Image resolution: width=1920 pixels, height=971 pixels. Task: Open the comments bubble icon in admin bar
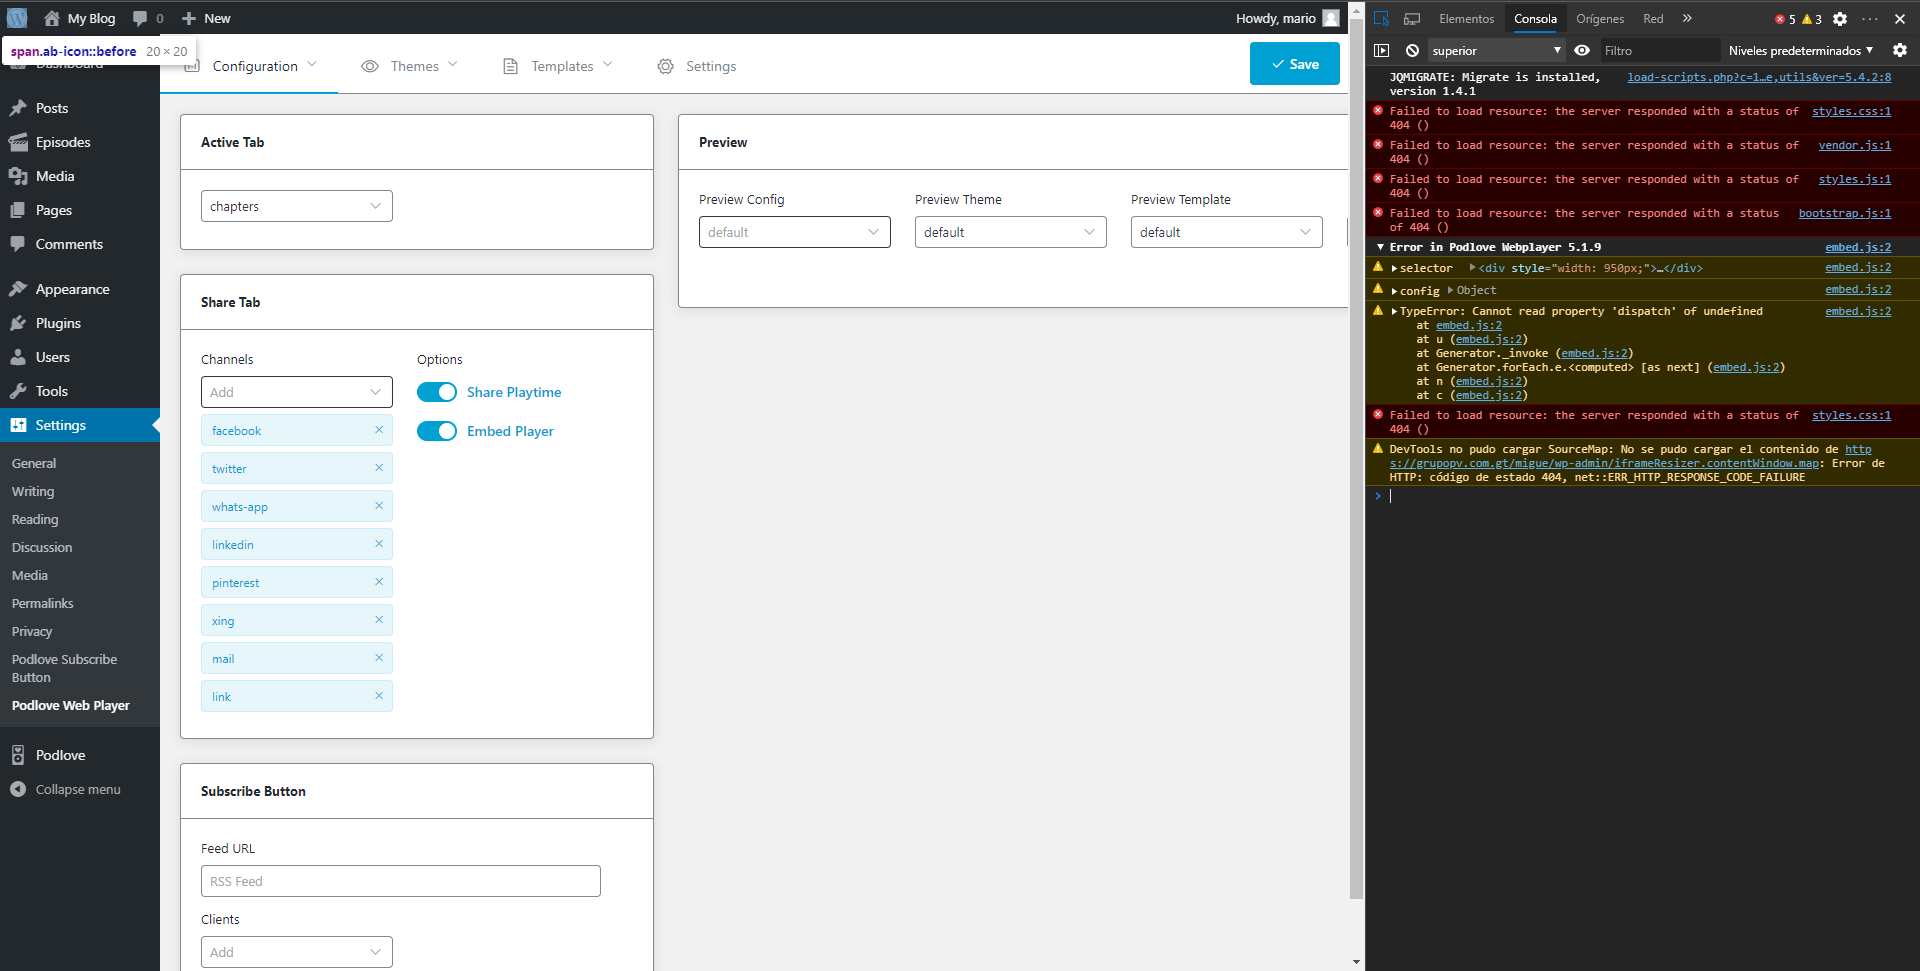[x=140, y=18]
